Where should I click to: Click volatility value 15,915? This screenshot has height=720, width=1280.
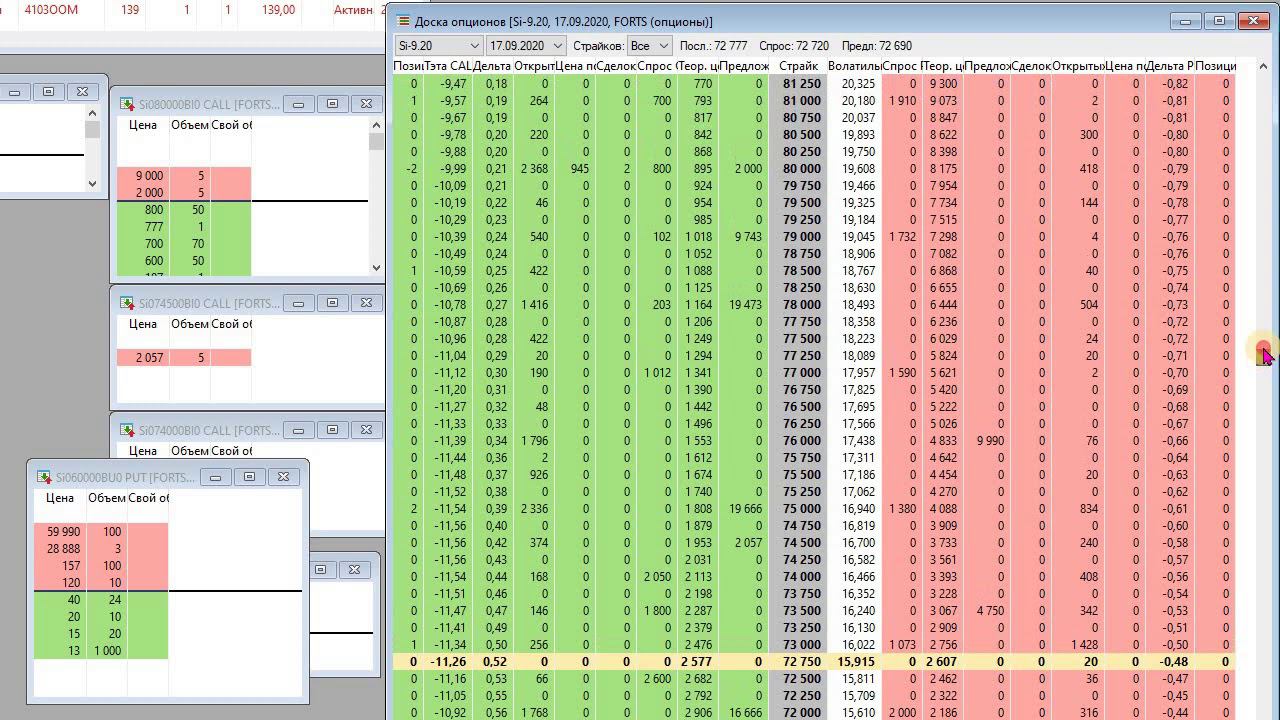click(856, 662)
